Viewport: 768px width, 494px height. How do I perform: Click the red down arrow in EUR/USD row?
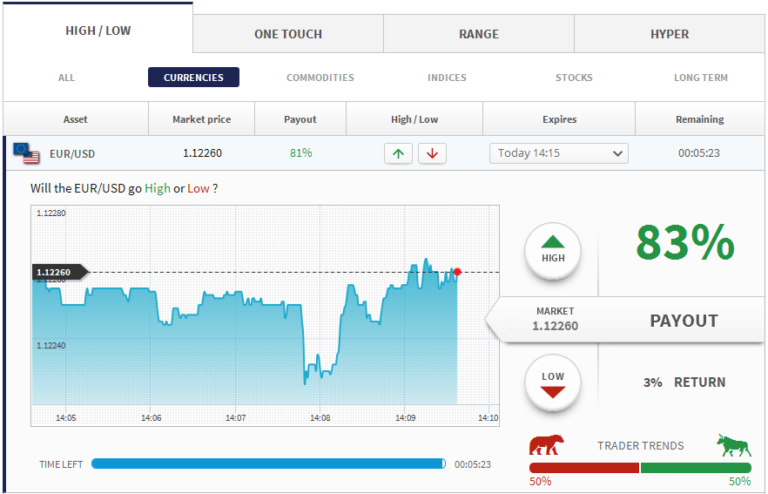432,153
